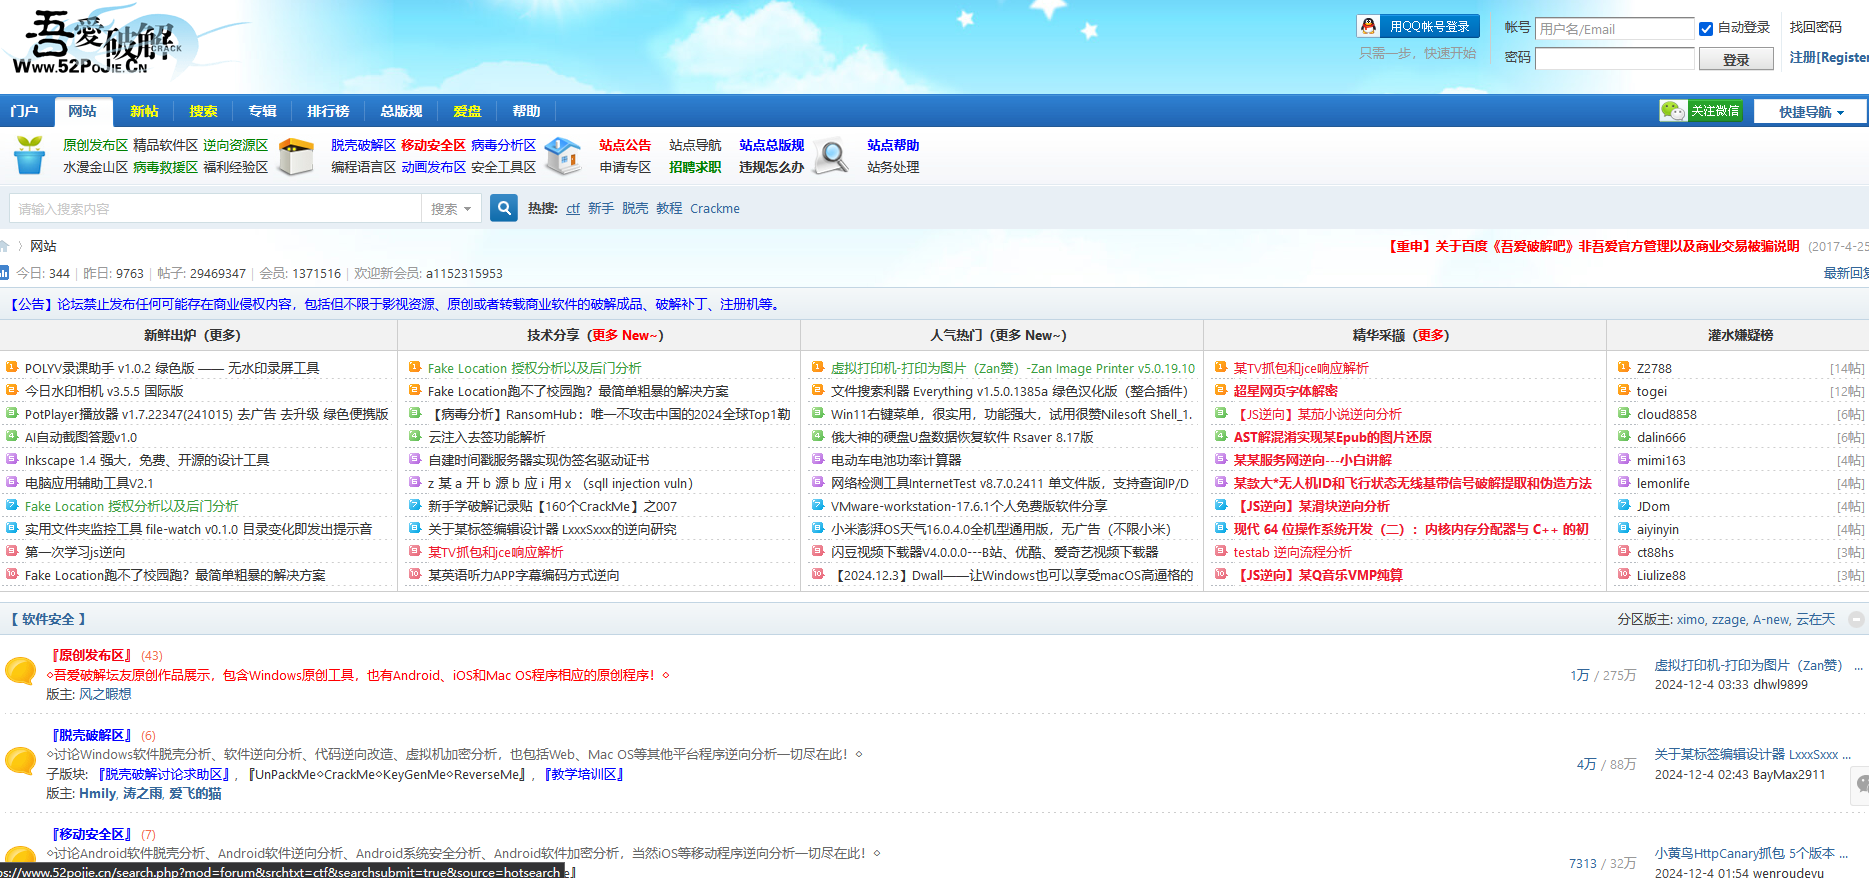The height and width of the screenshot is (878, 1869).
Task: Click the magnifier site help icon
Action: (x=831, y=156)
